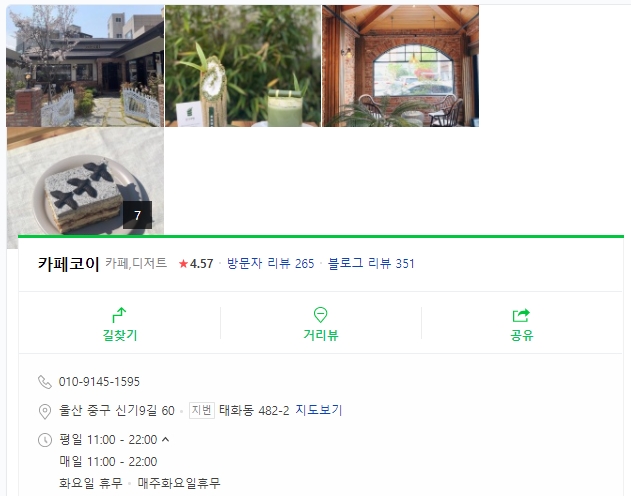Select the 길찾기 label text
The height and width of the screenshot is (496, 631).
click(120, 335)
